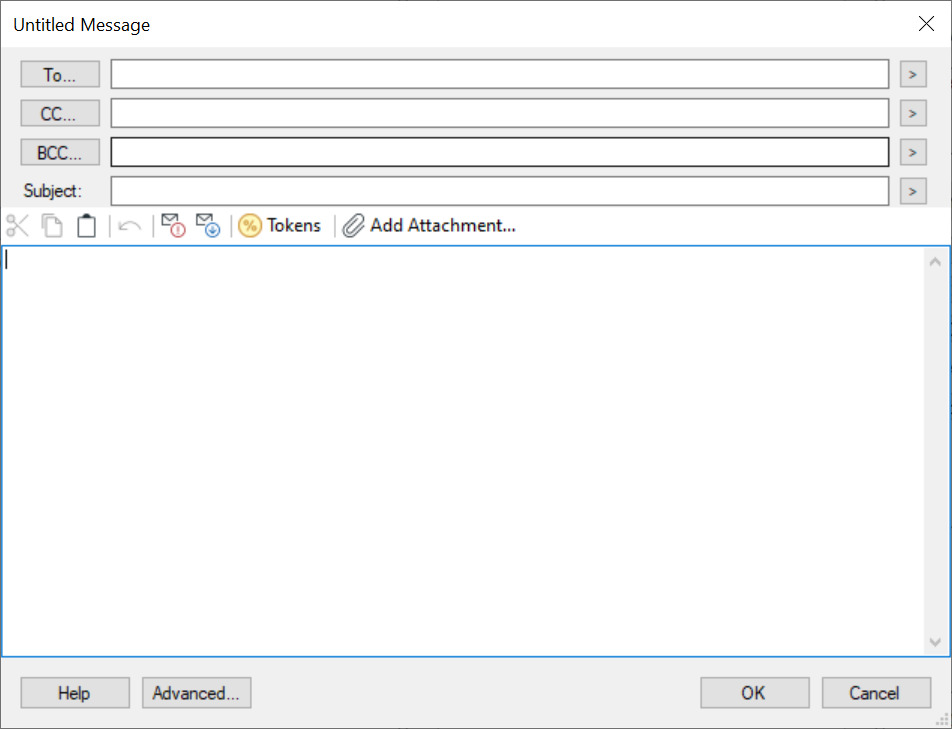Expand the arrow next to CC field
Image resolution: width=952 pixels, height=729 pixels.
[912, 114]
